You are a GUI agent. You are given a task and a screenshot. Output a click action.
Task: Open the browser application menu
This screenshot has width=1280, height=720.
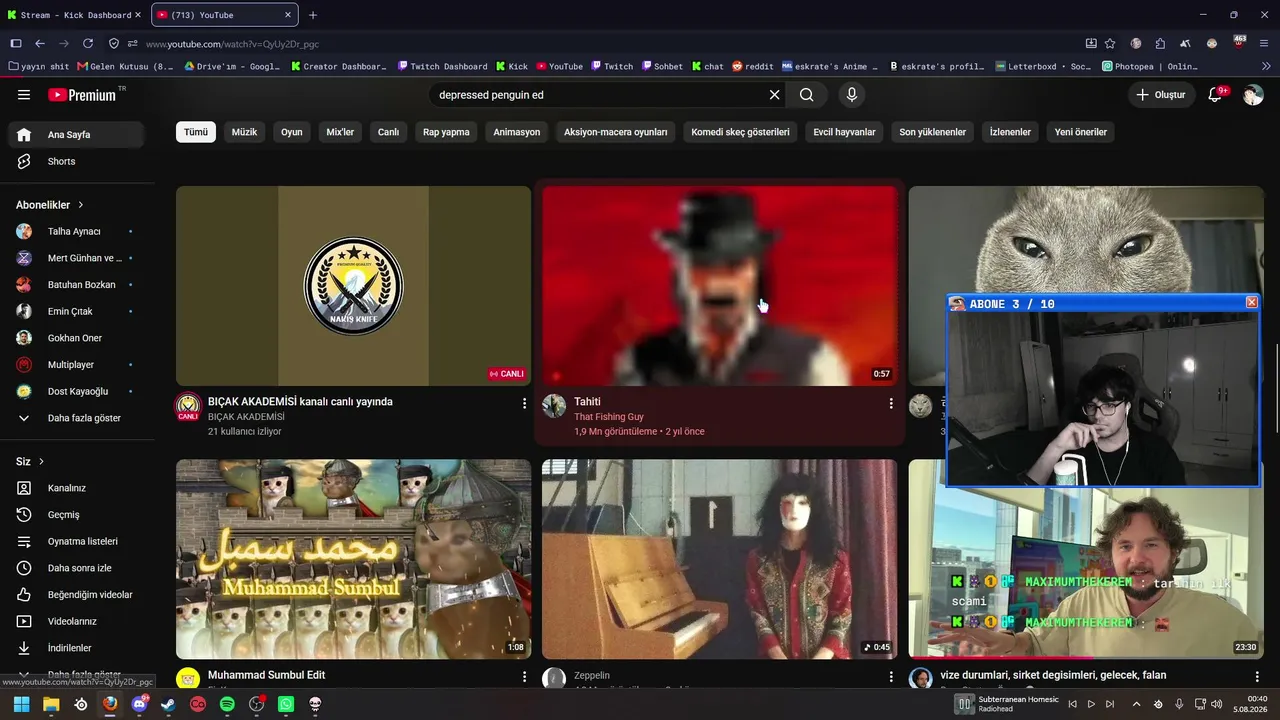tap(1265, 44)
